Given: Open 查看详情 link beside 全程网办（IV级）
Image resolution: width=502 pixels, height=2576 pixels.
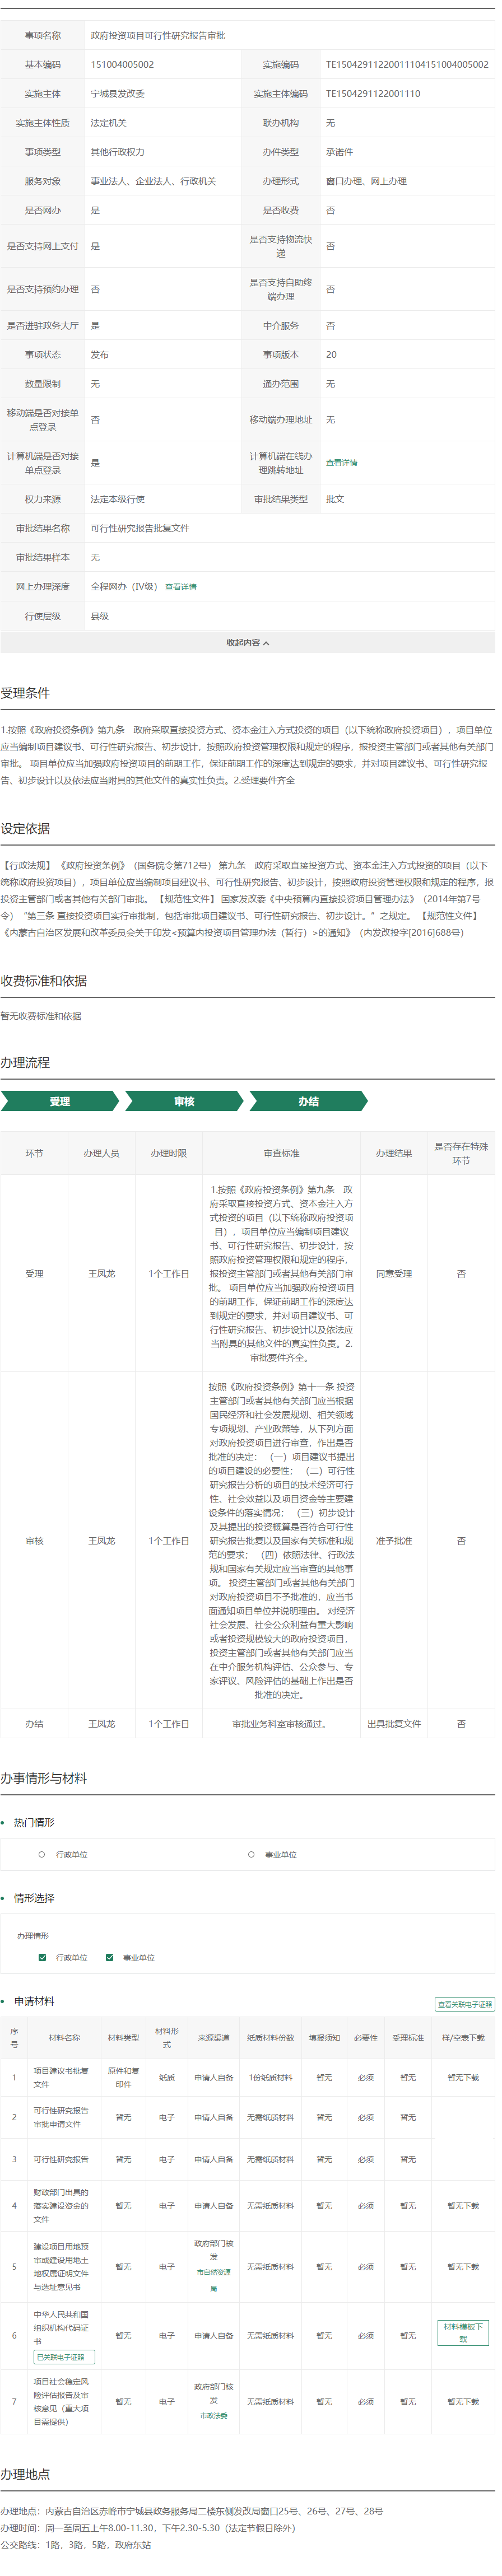Looking at the screenshot, I should point(181,587).
